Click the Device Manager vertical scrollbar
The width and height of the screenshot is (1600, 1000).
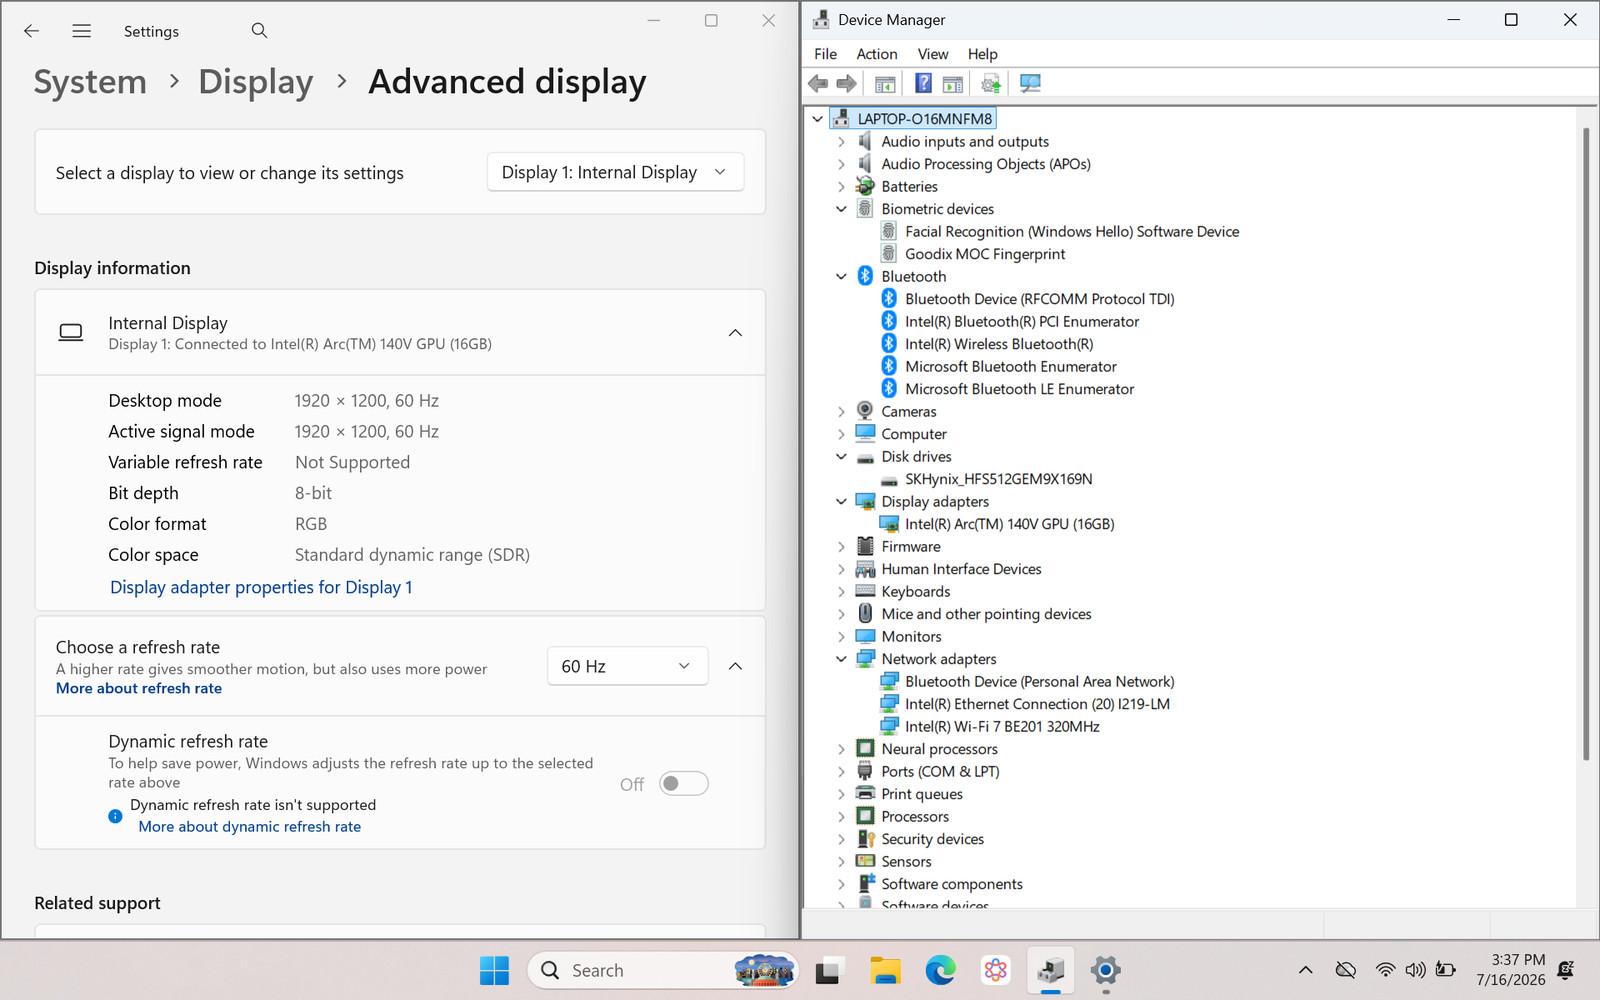1586,445
